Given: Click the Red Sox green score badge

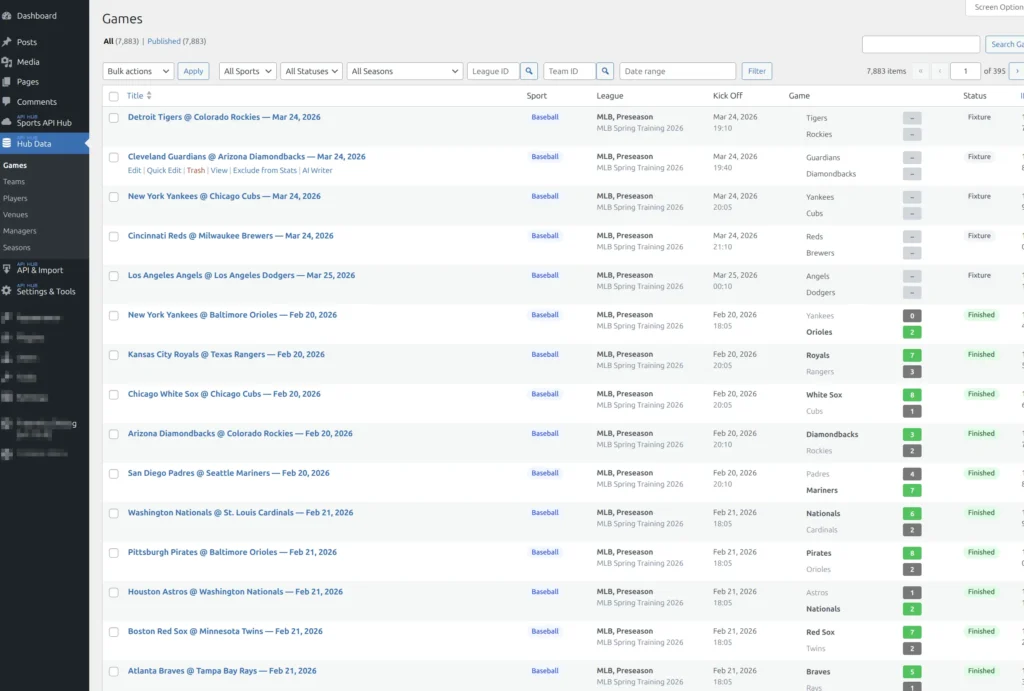Looking at the screenshot, I should (x=912, y=632).
